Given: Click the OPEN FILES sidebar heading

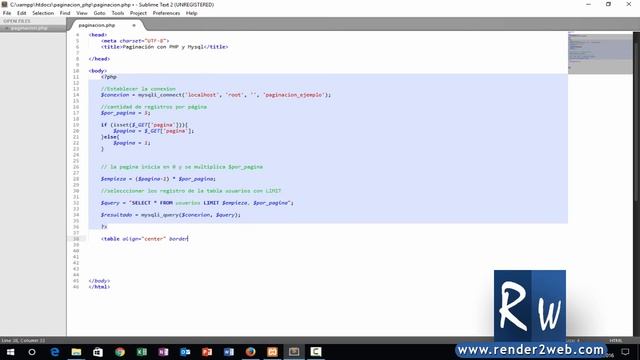Looking at the screenshot, I should 17,21.
